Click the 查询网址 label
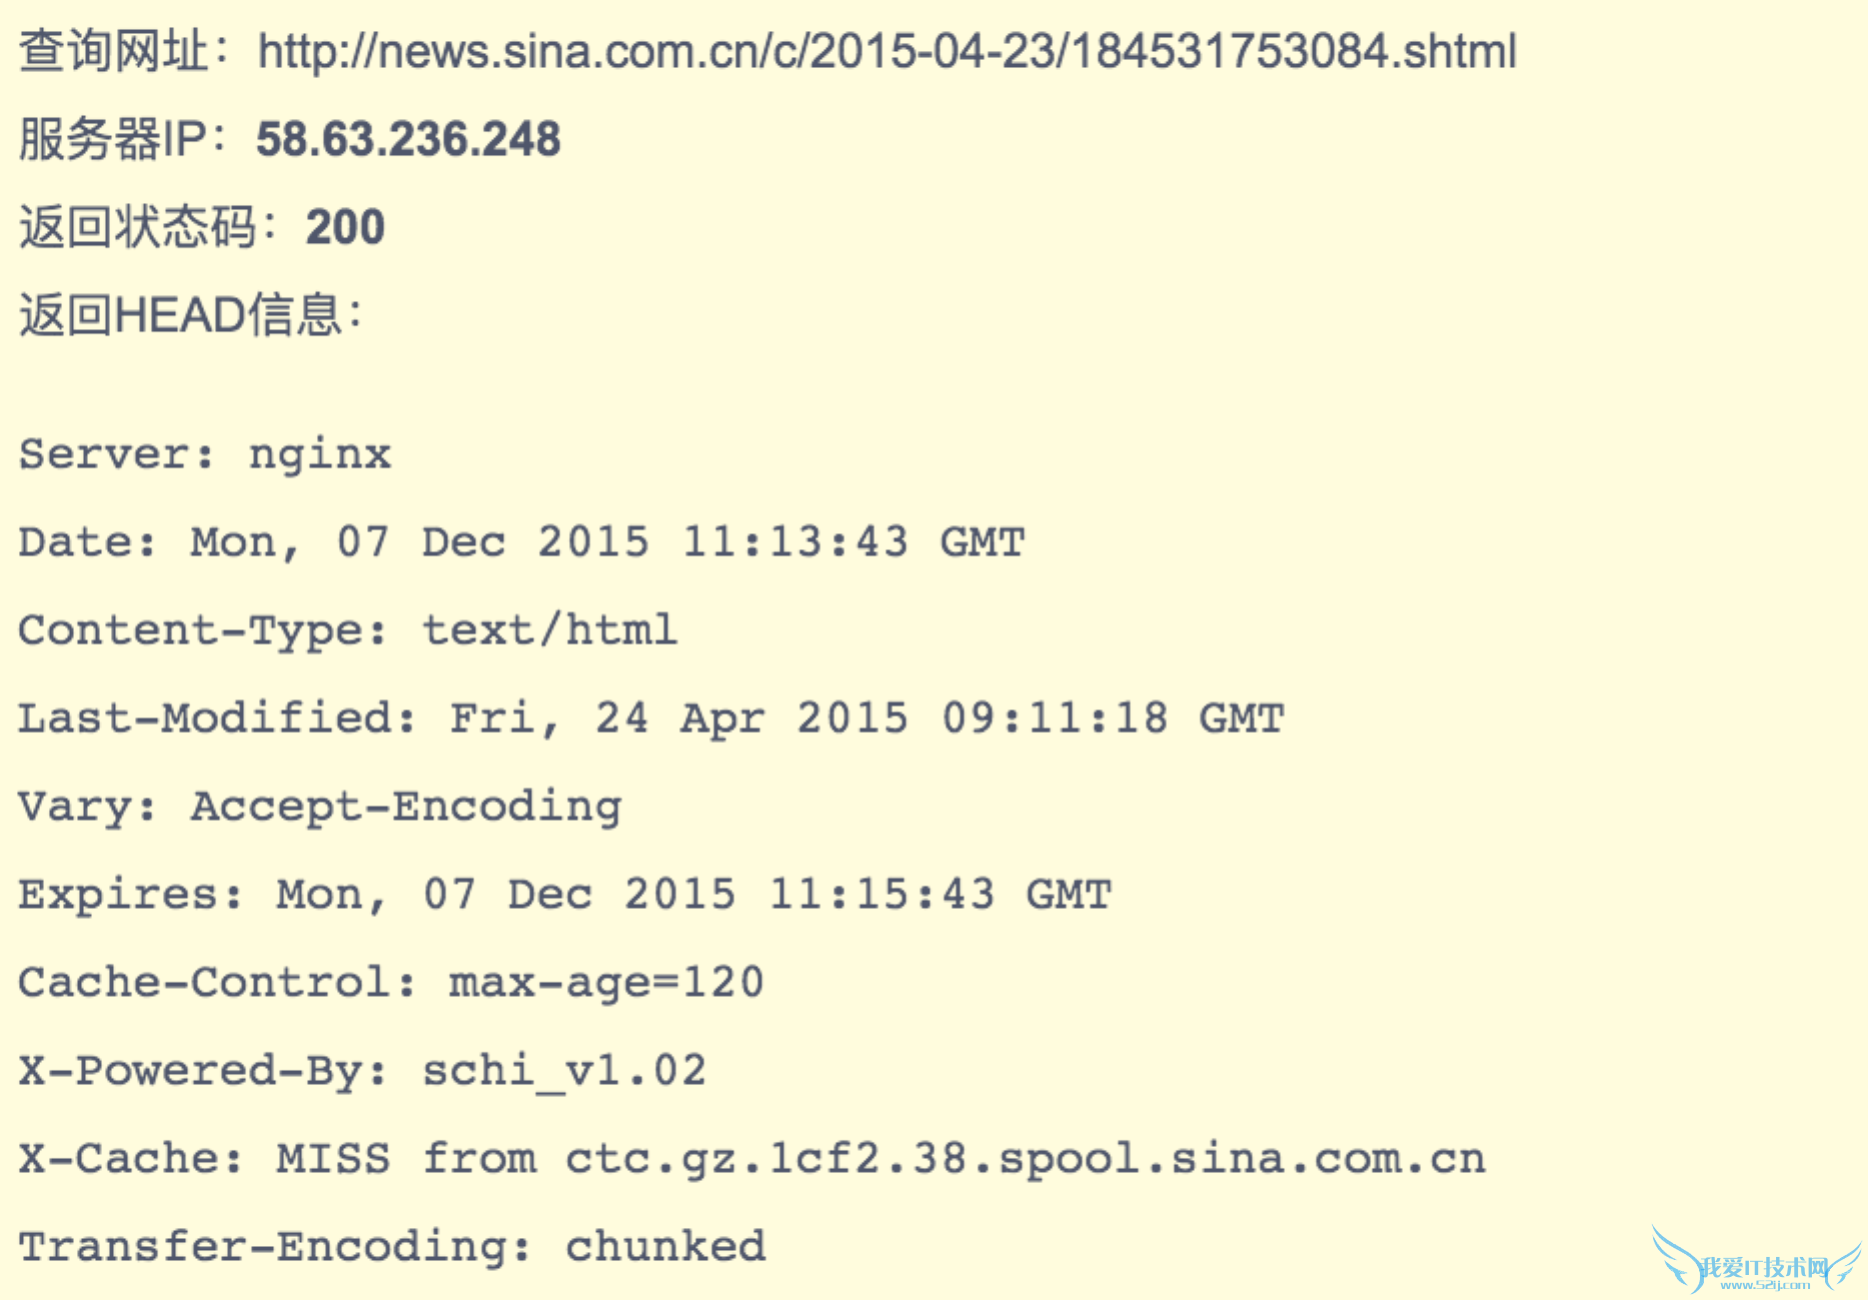Viewport: 1868px width, 1300px height. point(114,51)
